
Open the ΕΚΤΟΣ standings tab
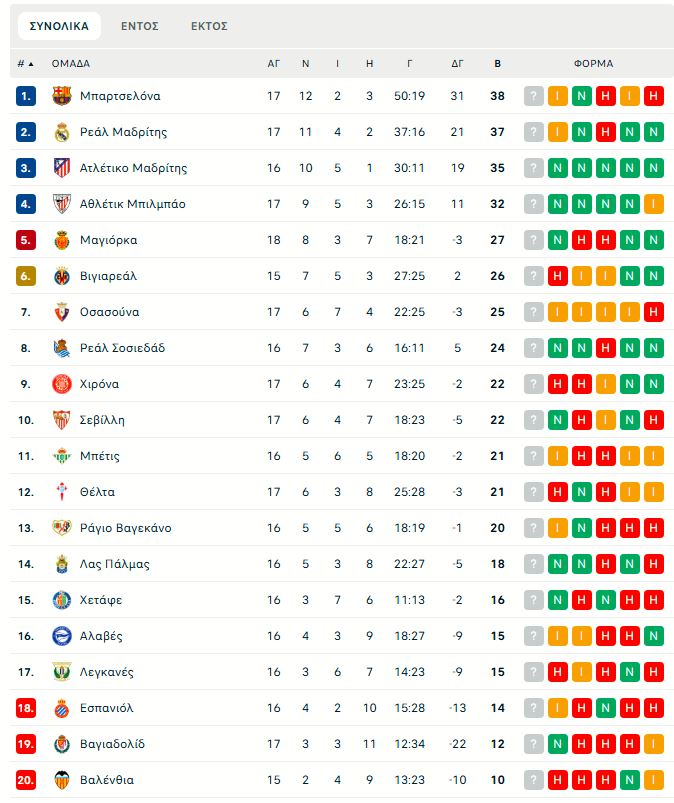click(209, 26)
